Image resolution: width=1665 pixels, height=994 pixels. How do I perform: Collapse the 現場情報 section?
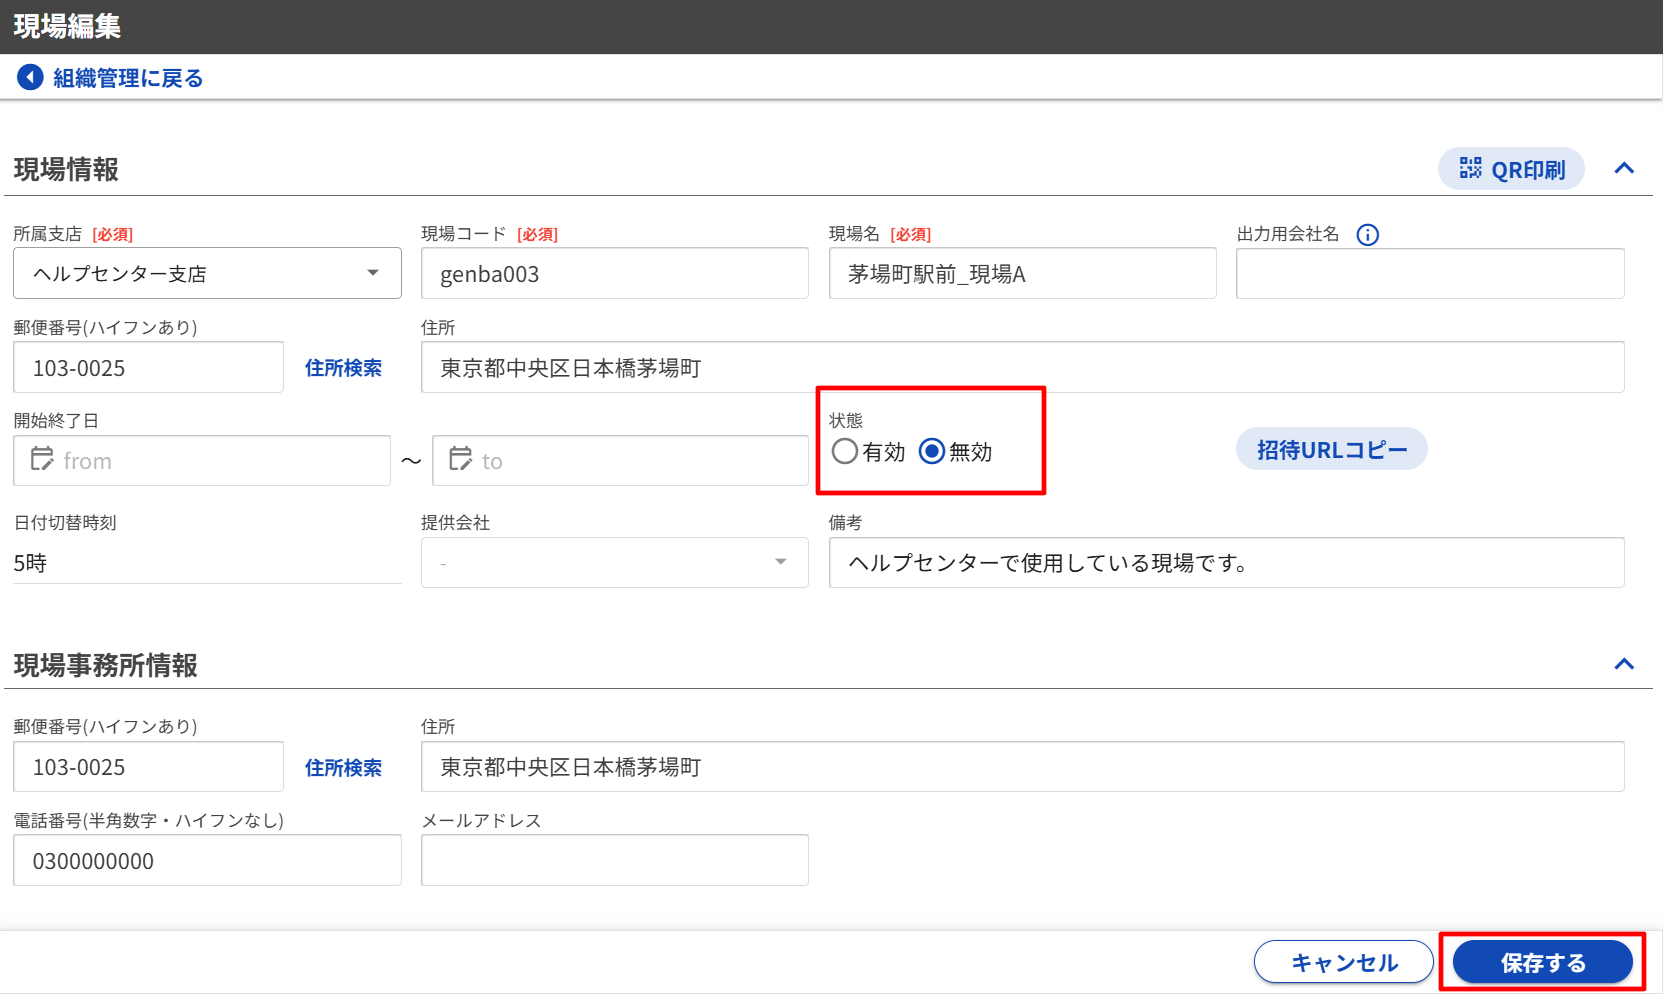[1624, 168]
